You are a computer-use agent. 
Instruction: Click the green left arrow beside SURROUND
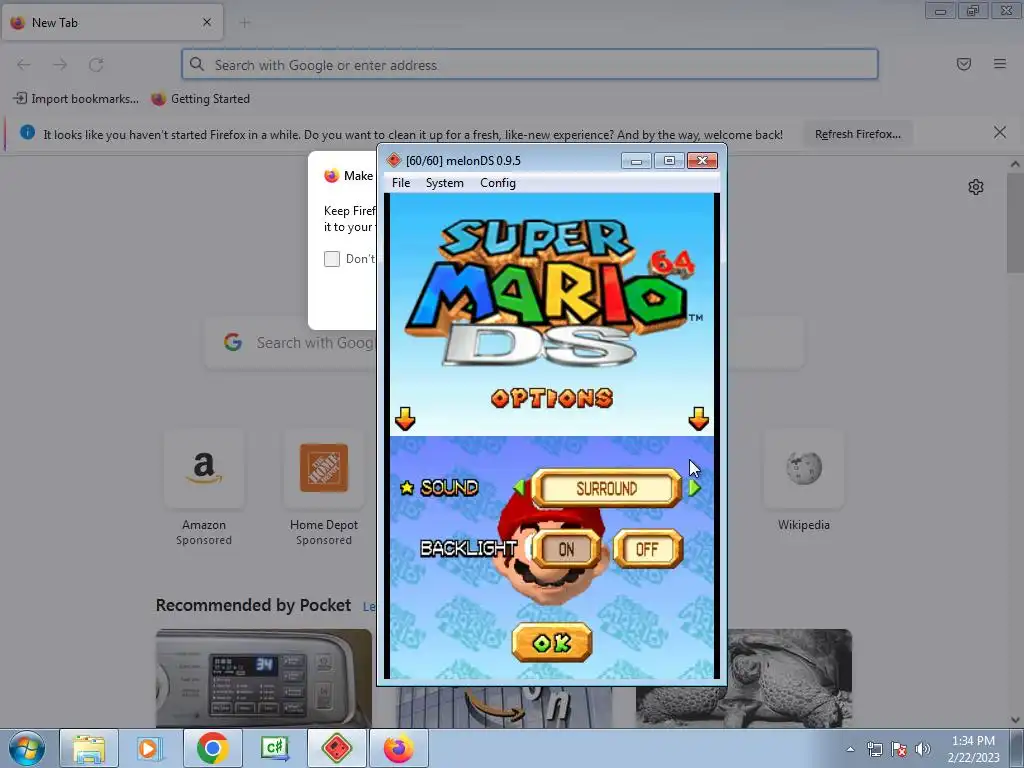tap(520, 488)
